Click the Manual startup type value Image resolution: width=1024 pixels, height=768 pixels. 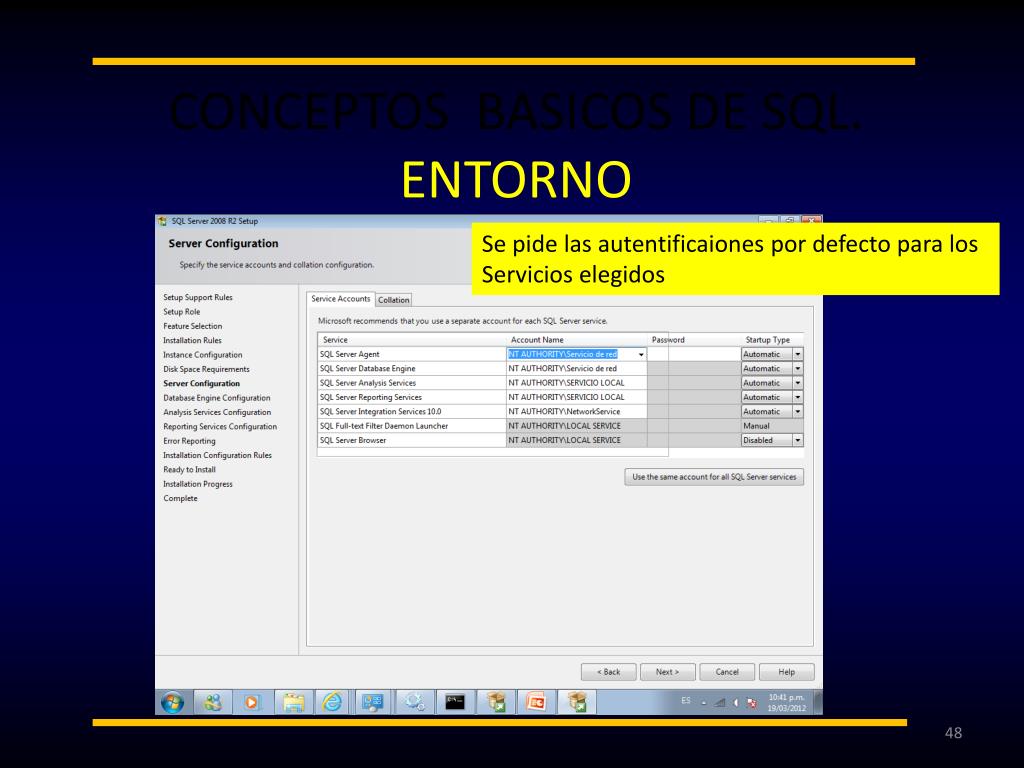pyautogui.click(x=756, y=426)
